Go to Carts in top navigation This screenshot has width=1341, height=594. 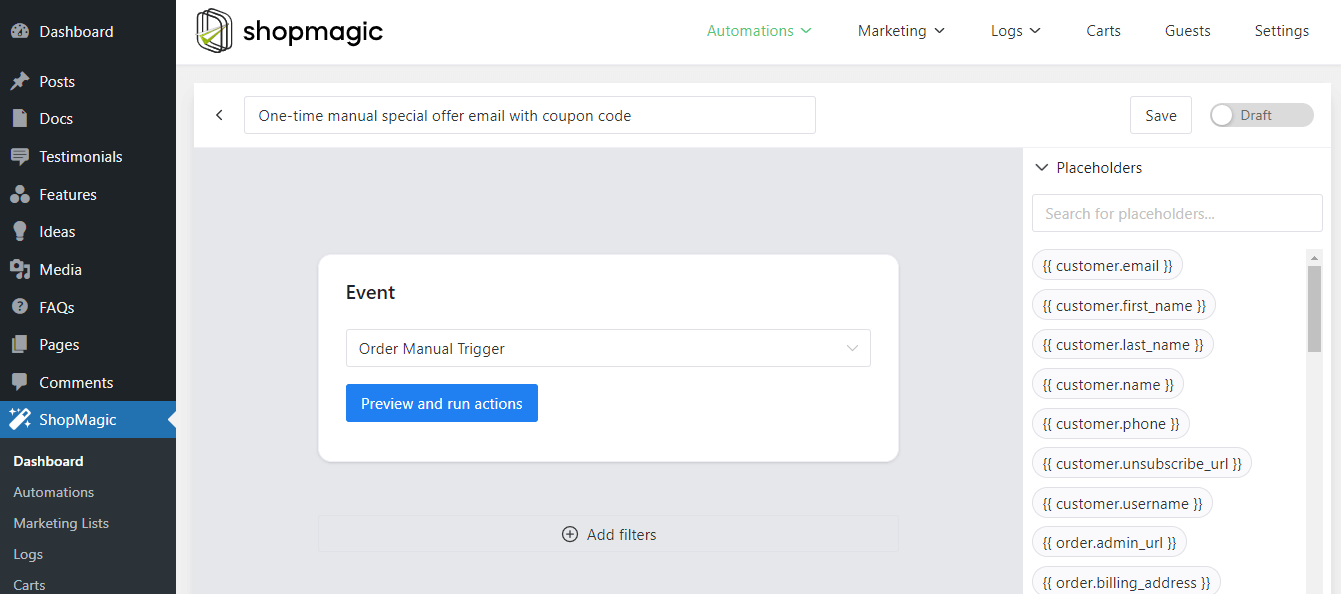tap(1103, 31)
